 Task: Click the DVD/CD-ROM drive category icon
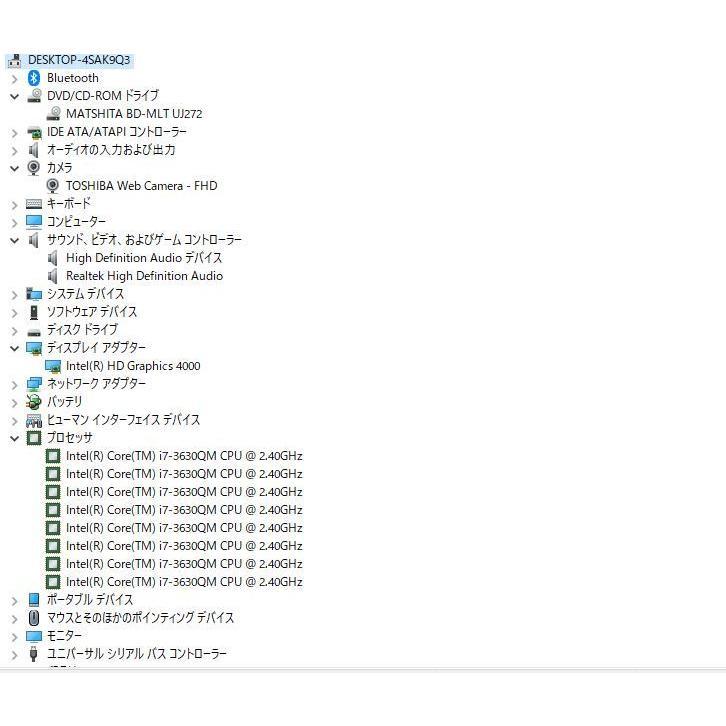point(34,96)
